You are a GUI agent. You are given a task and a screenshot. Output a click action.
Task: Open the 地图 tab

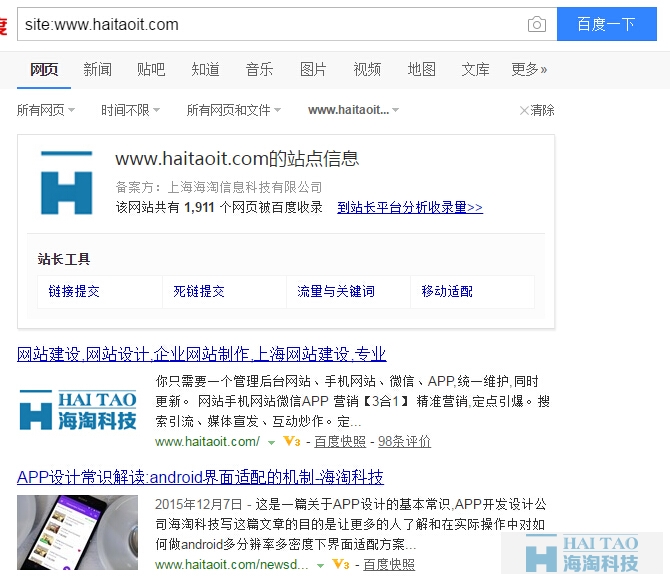coord(422,69)
